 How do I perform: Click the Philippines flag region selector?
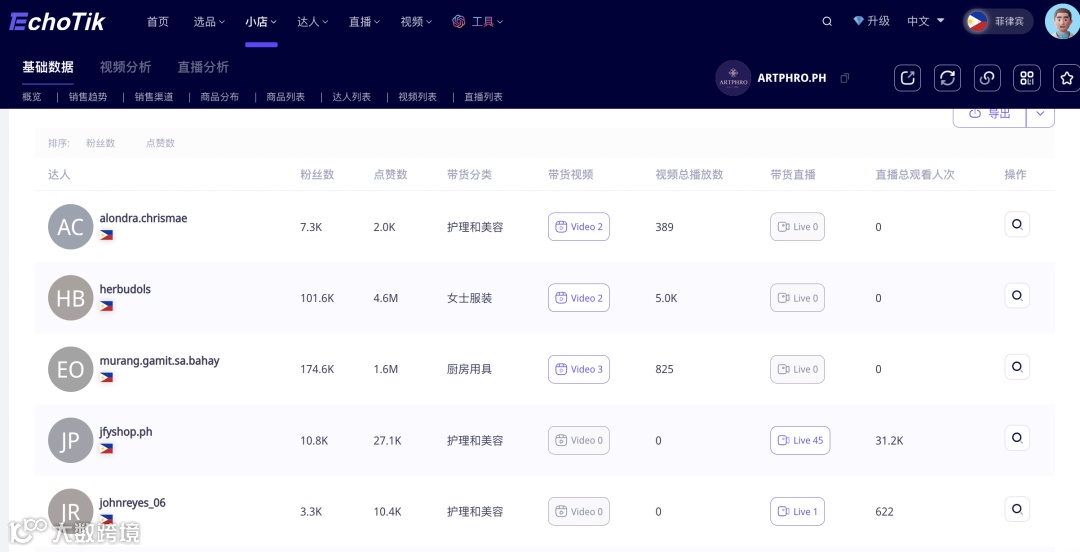coord(998,21)
